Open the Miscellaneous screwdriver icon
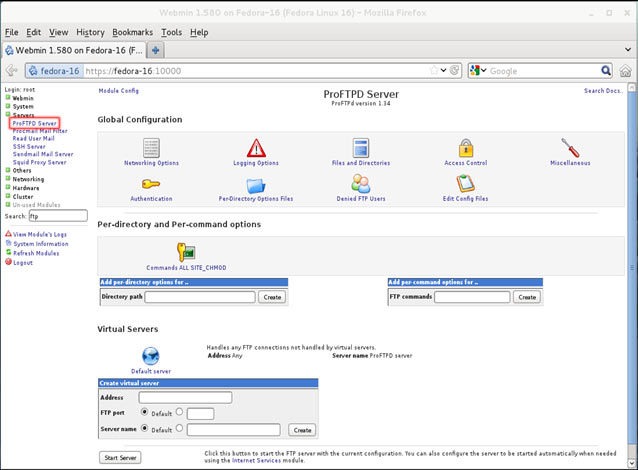Viewport: 638px width, 470px height. click(x=570, y=148)
